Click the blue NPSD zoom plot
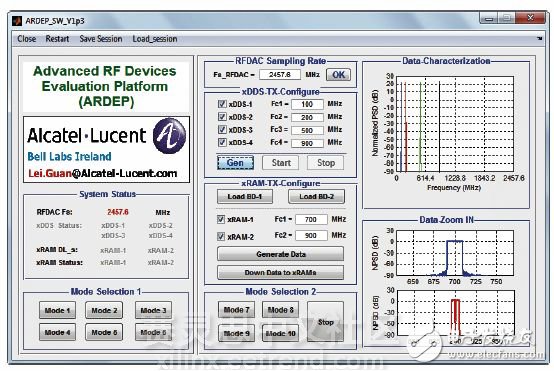The image size is (554, 371). click(455, 253)
